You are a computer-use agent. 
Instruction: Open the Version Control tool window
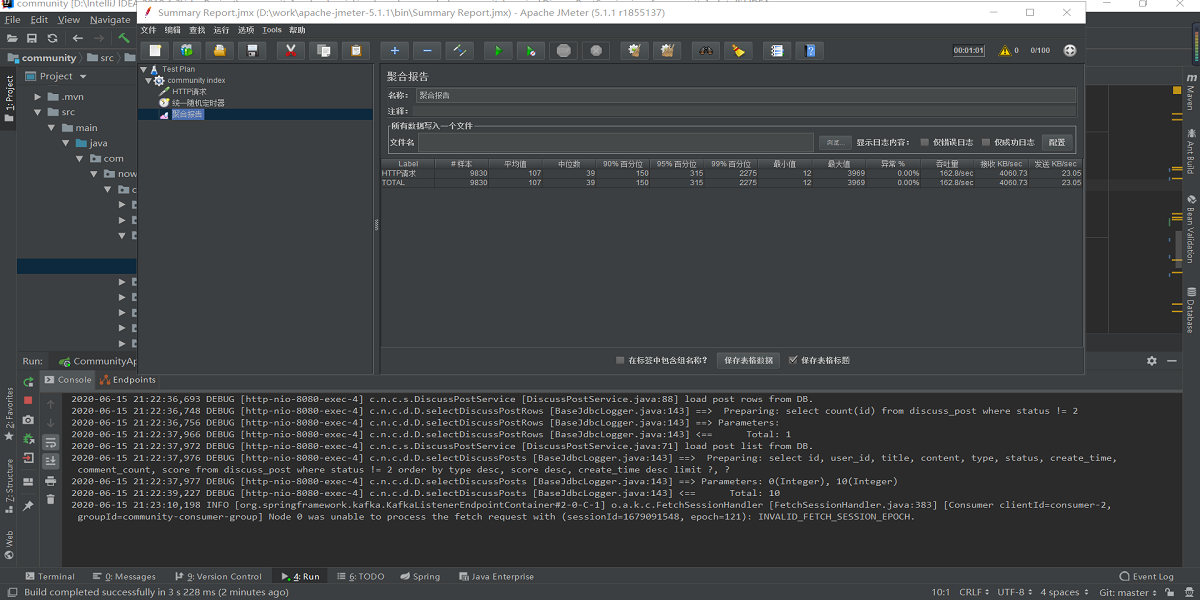point(218,576)
